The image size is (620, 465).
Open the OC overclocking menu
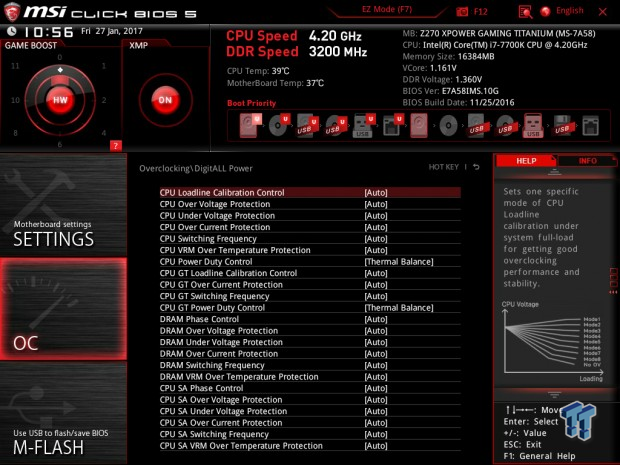pyautogui.click(x=63, y=309)
